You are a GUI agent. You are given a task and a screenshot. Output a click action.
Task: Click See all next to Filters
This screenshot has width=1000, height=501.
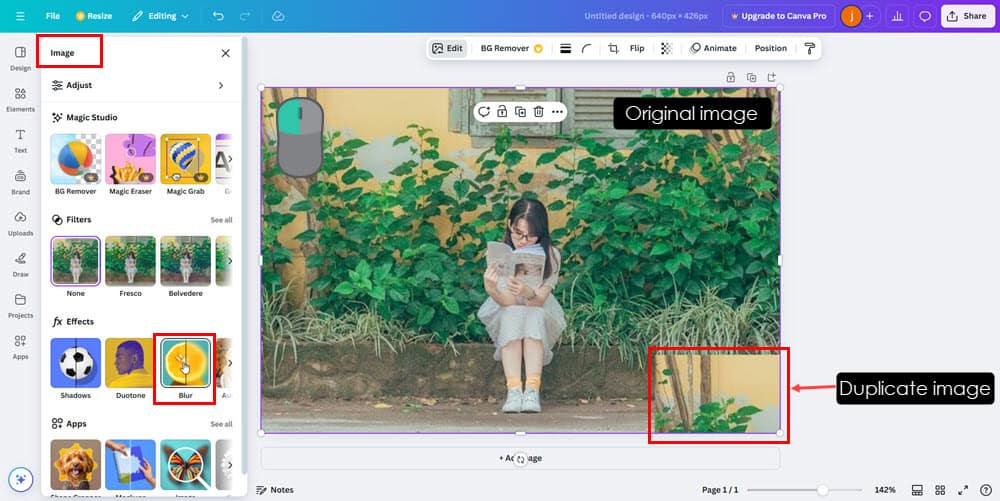[221, 220]
